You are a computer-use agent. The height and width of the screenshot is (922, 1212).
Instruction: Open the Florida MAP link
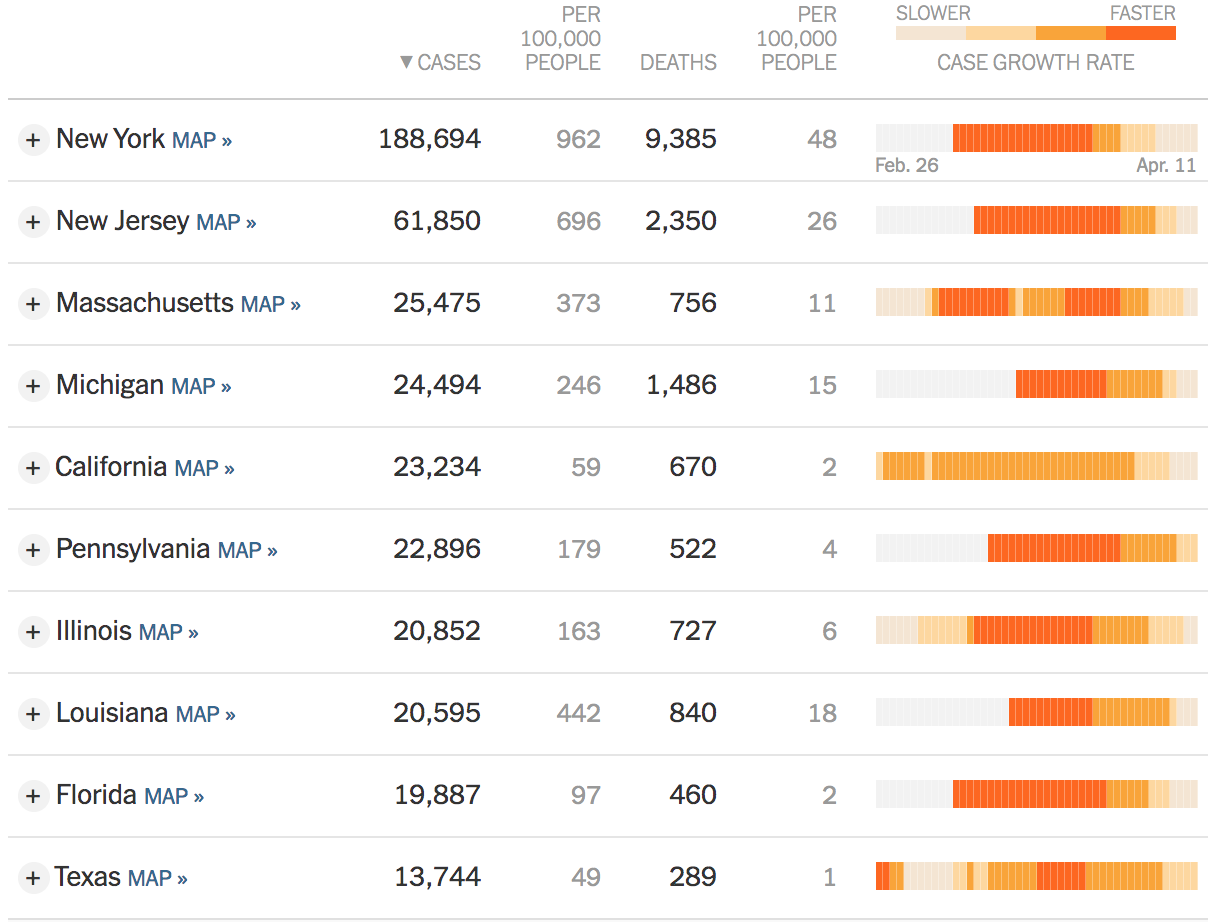174,797
